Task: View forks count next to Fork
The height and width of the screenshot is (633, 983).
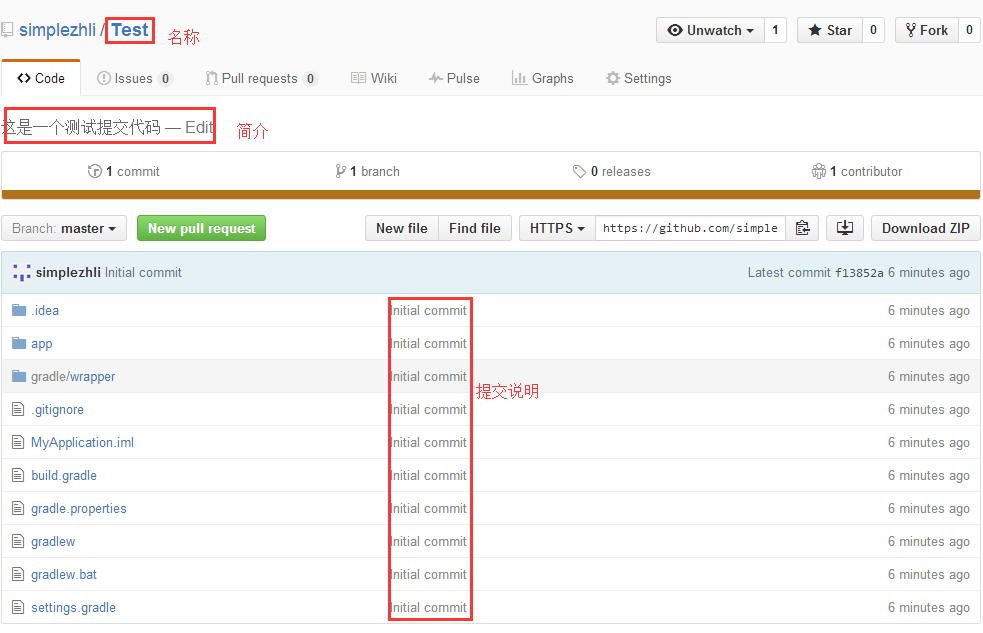Action: tap(969, 30)
